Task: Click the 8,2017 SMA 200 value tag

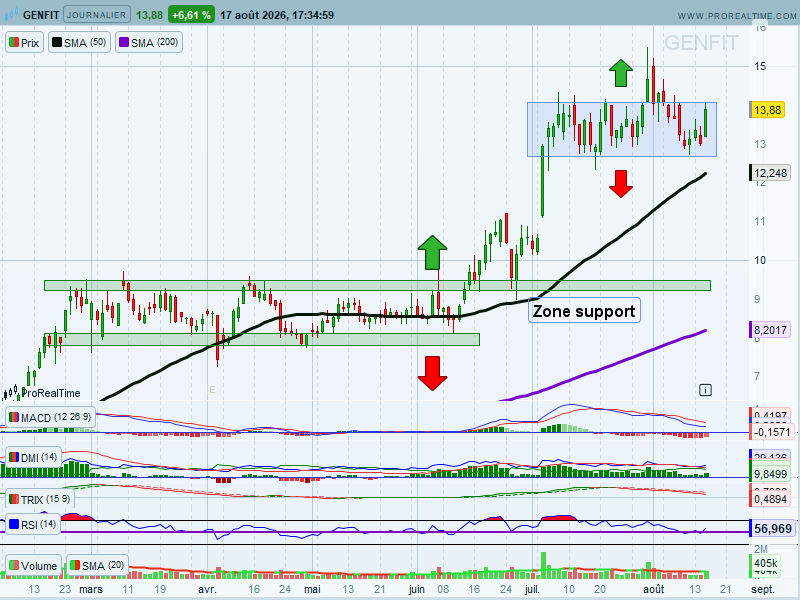Action: point(769,330)
